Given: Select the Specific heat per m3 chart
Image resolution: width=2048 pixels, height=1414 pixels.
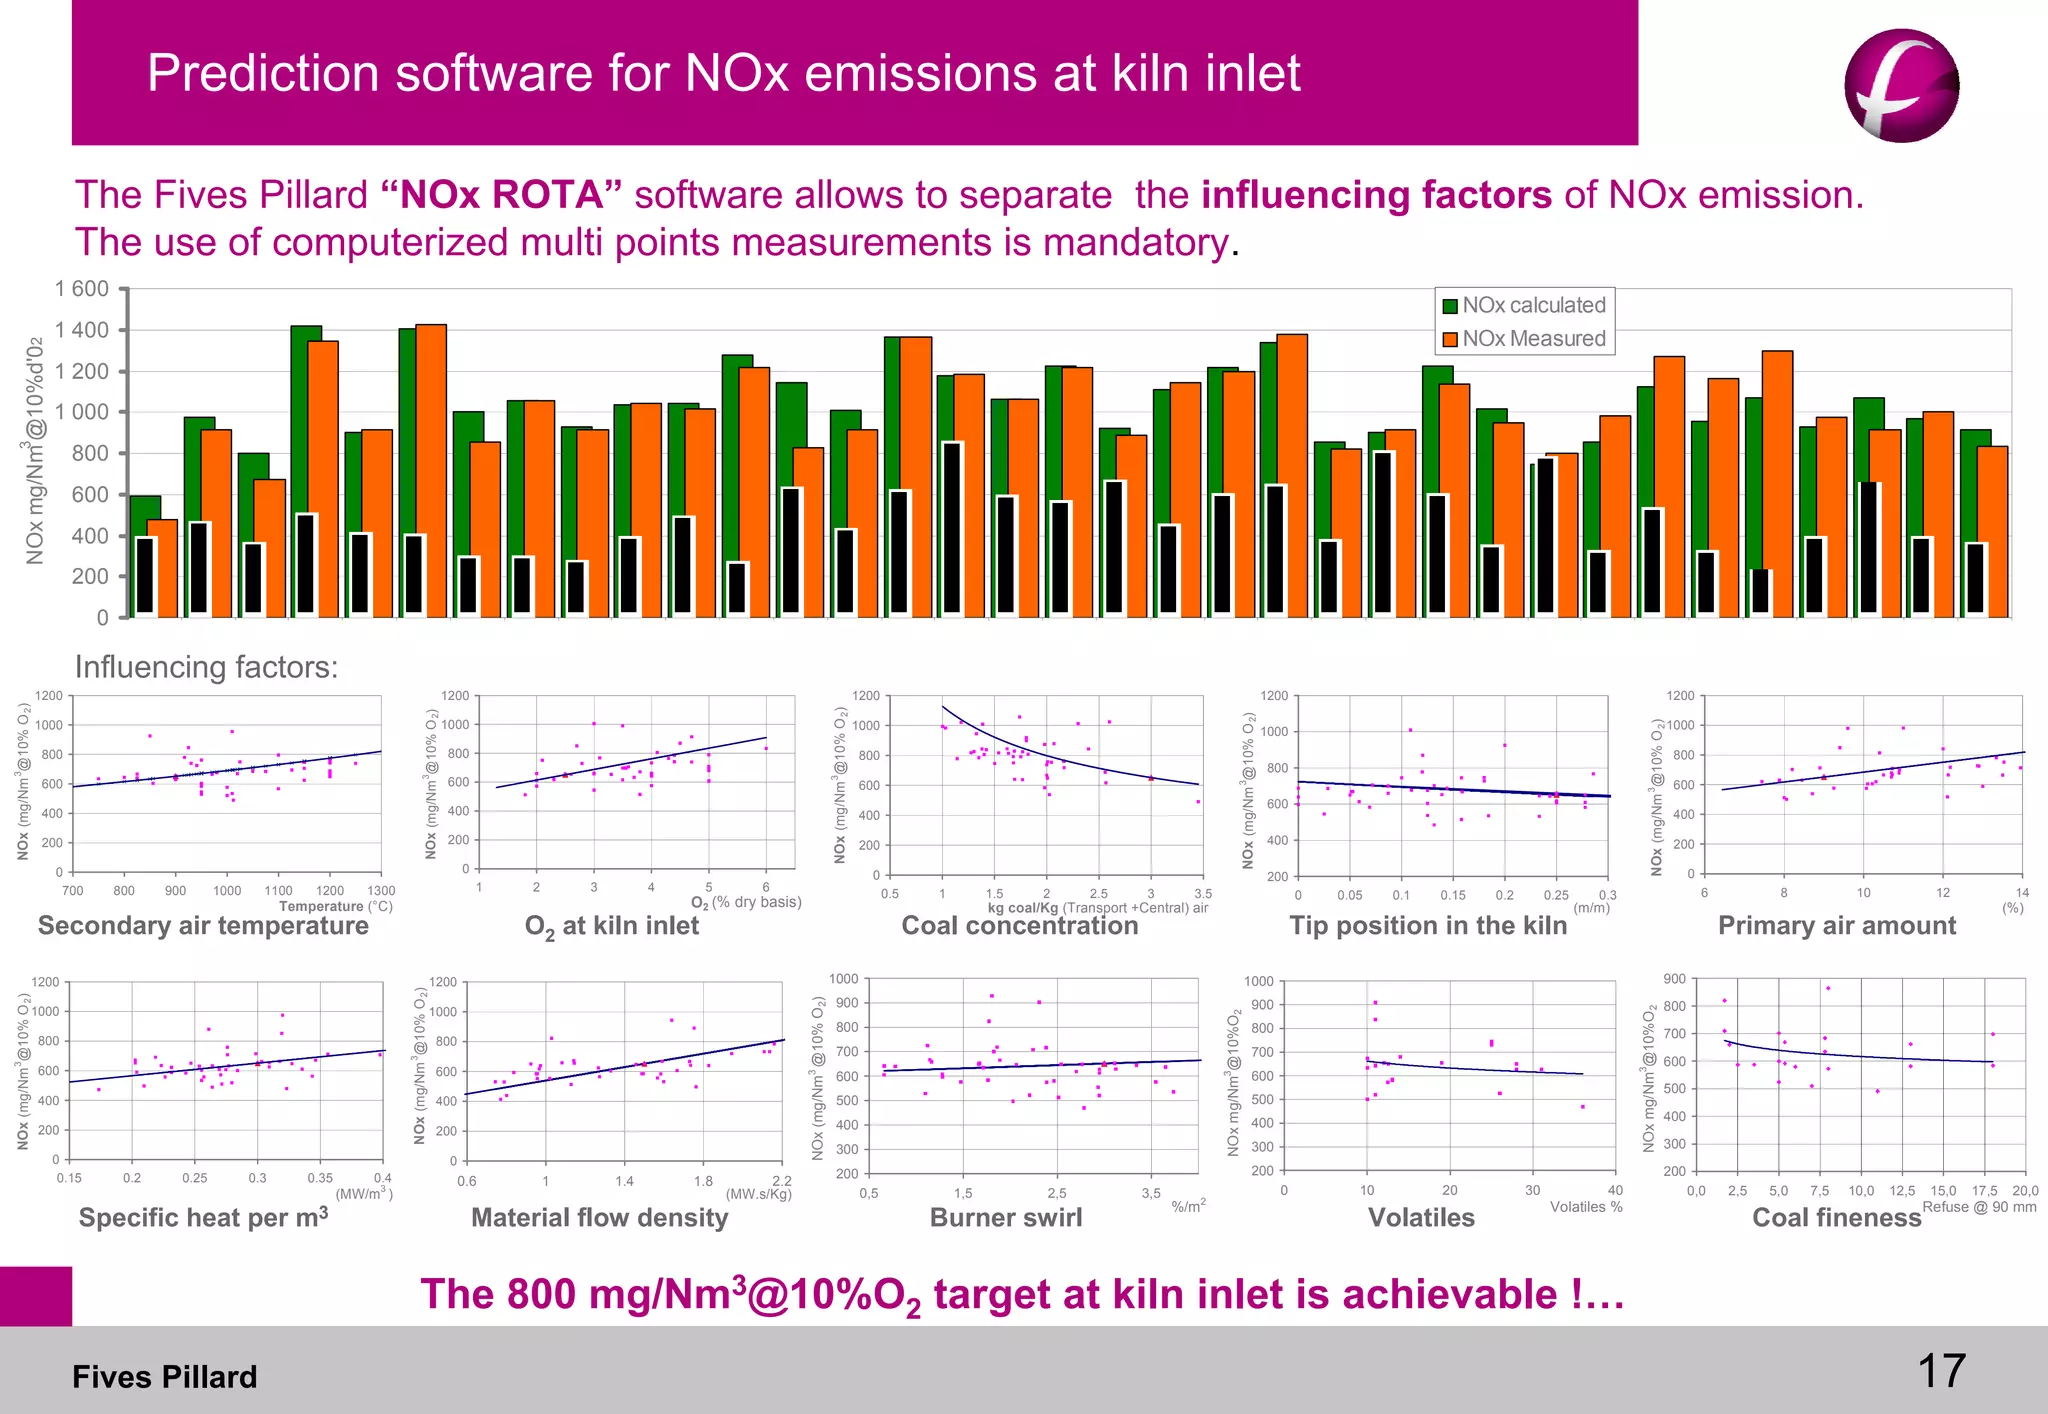Looking at the screenshot, I should (227, 1070).
